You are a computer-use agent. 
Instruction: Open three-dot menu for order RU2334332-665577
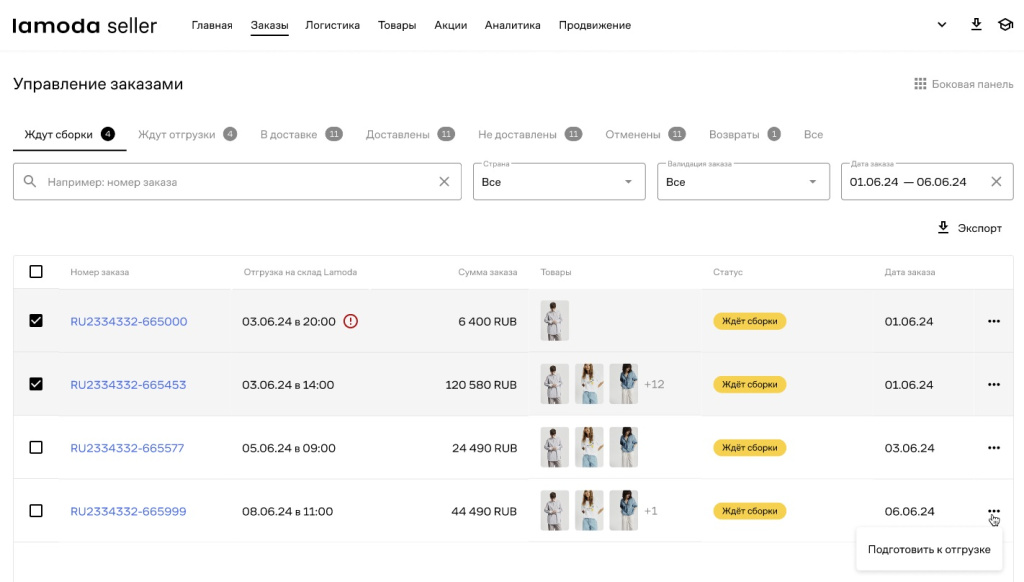993,447
